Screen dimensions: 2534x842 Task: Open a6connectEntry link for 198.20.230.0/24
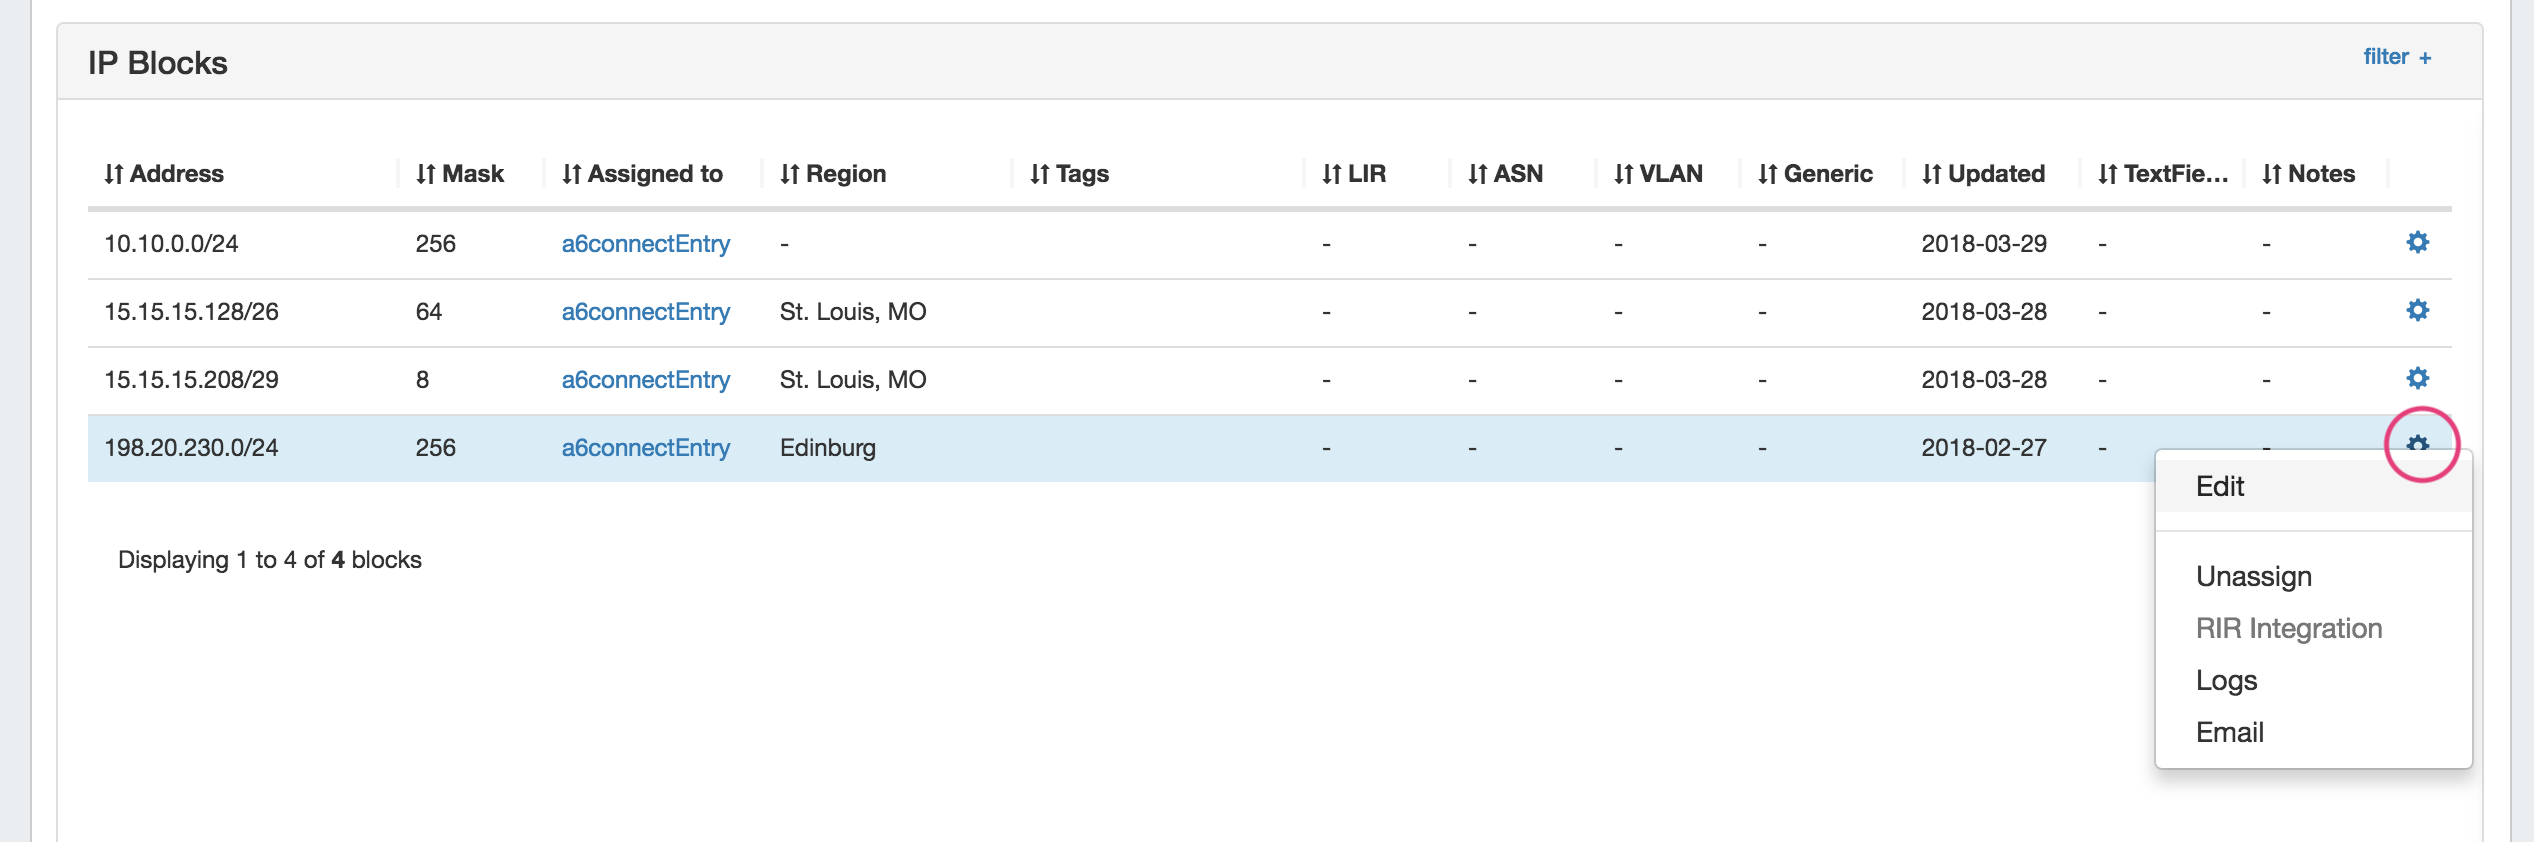click(x=646, y=448)
